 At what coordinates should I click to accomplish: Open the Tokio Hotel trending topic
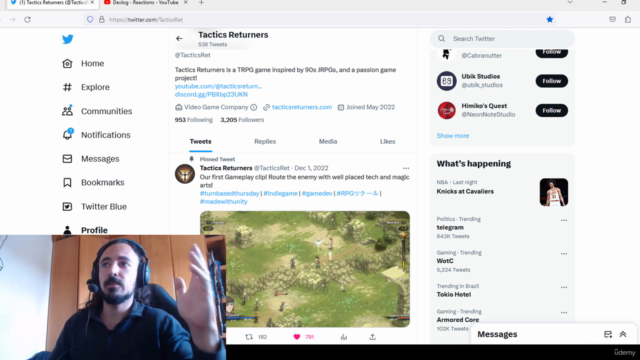453,294
